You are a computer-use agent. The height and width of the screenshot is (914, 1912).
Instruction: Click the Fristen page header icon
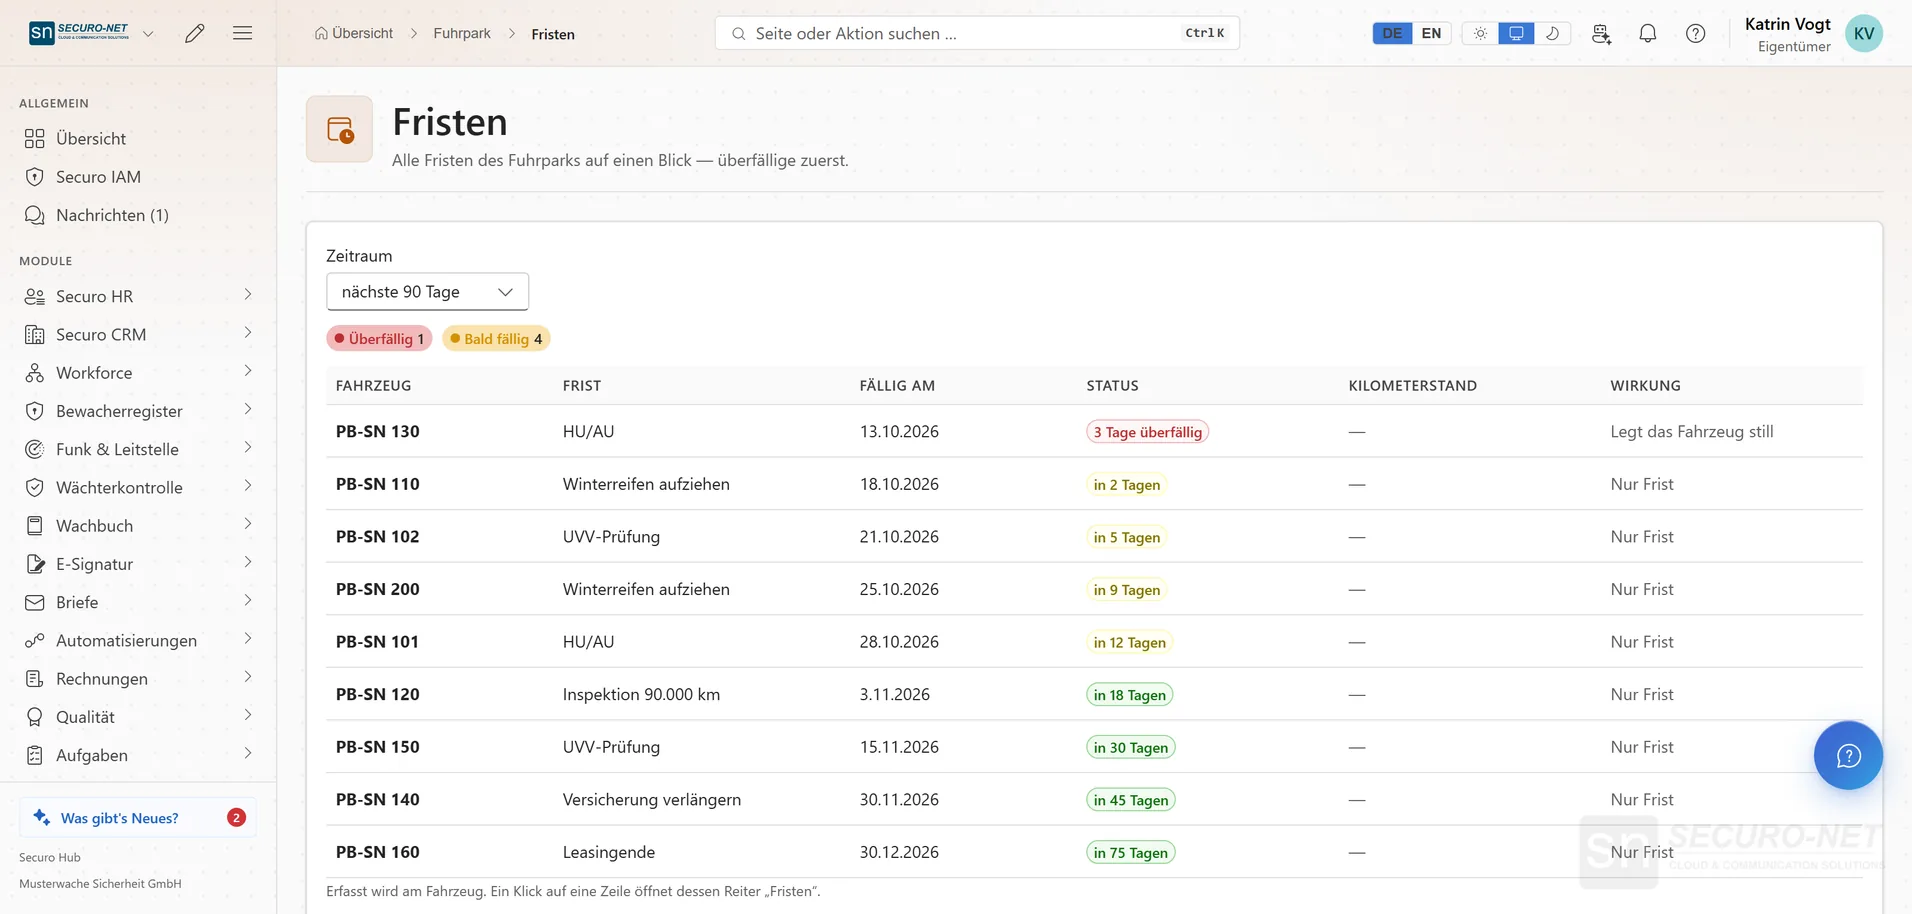pos(339,129)
